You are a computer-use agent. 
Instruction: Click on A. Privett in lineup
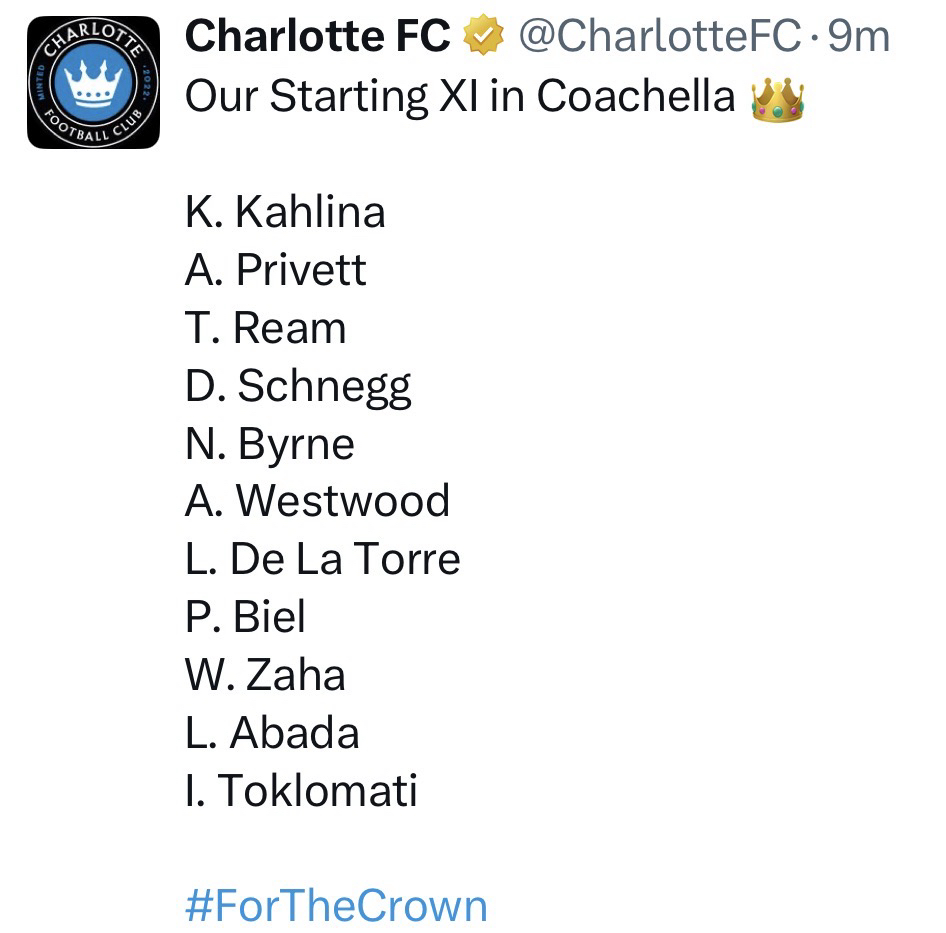(276, 270)
